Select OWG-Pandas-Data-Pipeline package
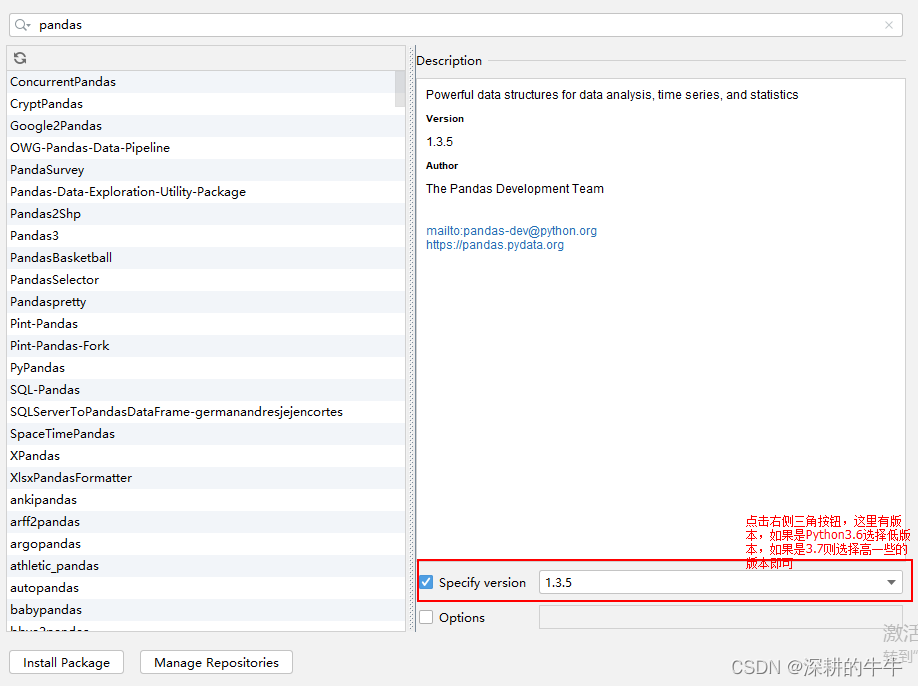918x686 pixels. 206,148
